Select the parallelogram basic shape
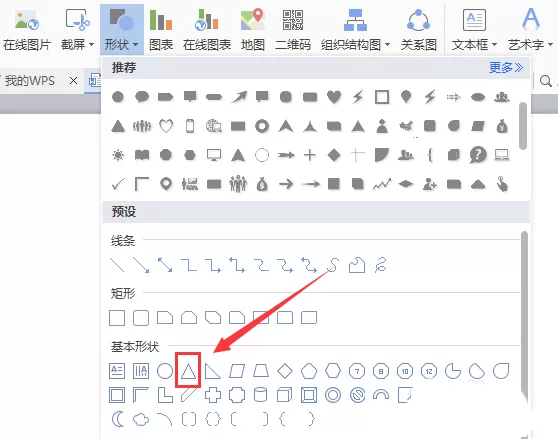558x439 pixels. point(237,371)
